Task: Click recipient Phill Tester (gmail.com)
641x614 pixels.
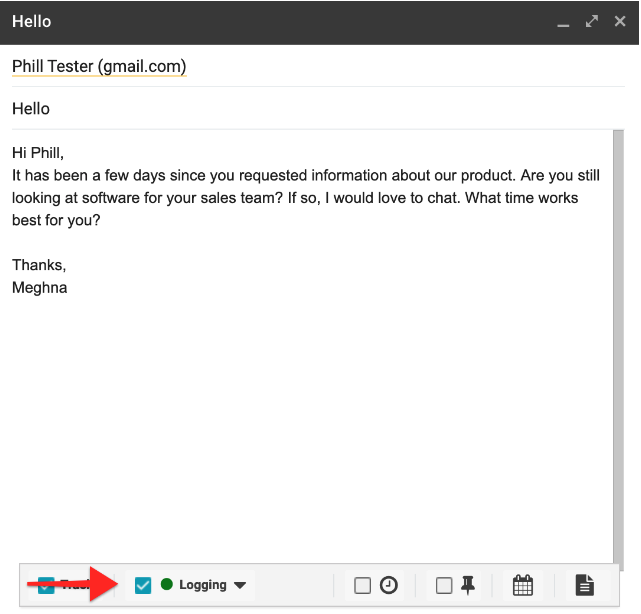Action: pyautogui.click(x=99, y=66)
